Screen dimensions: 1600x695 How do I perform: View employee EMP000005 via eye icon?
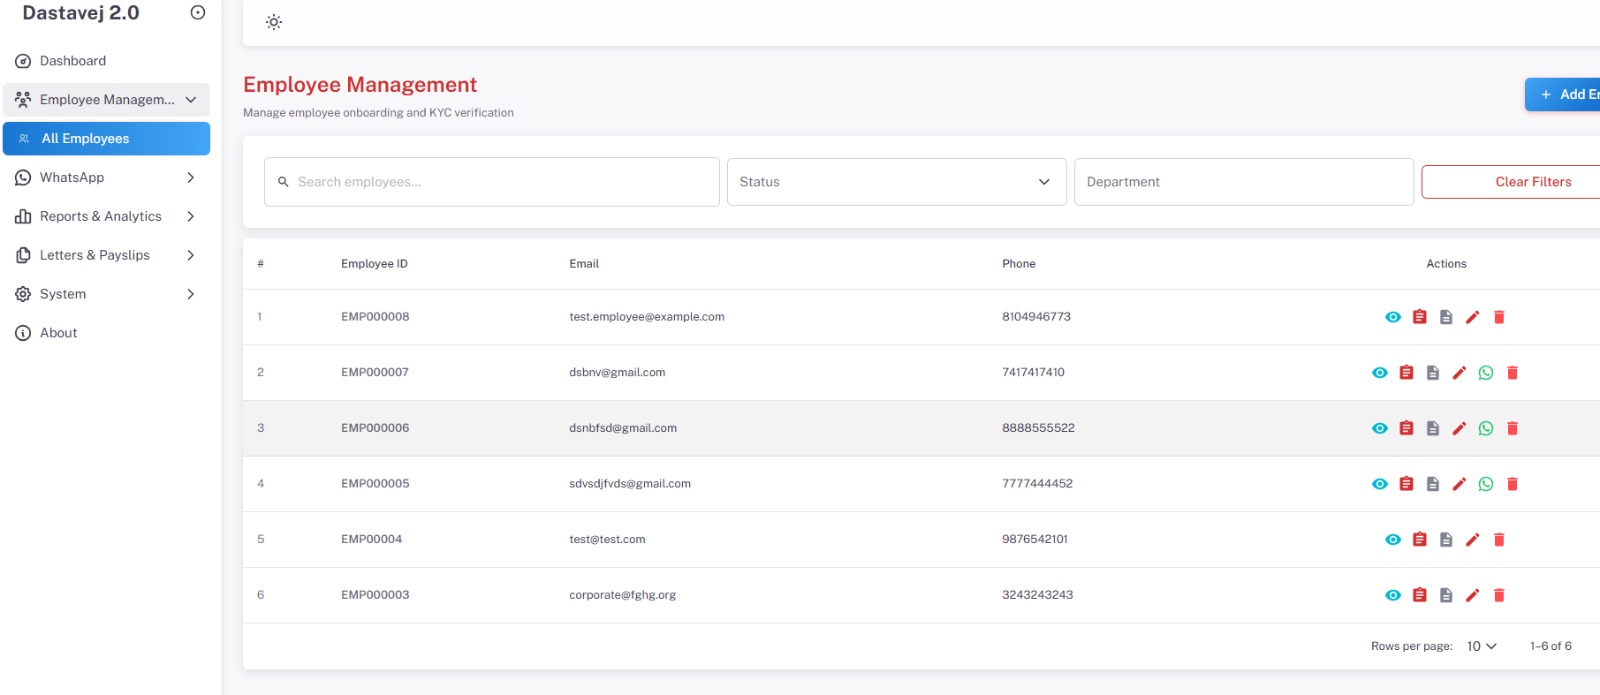(1380, 484)
